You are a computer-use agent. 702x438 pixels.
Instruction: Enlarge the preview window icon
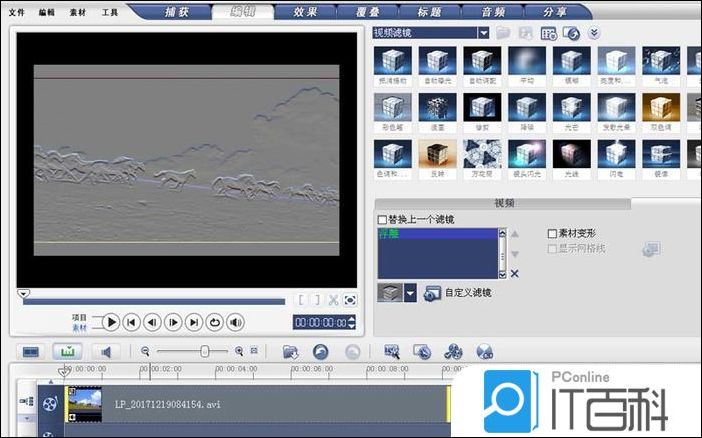tap(350, 299)
